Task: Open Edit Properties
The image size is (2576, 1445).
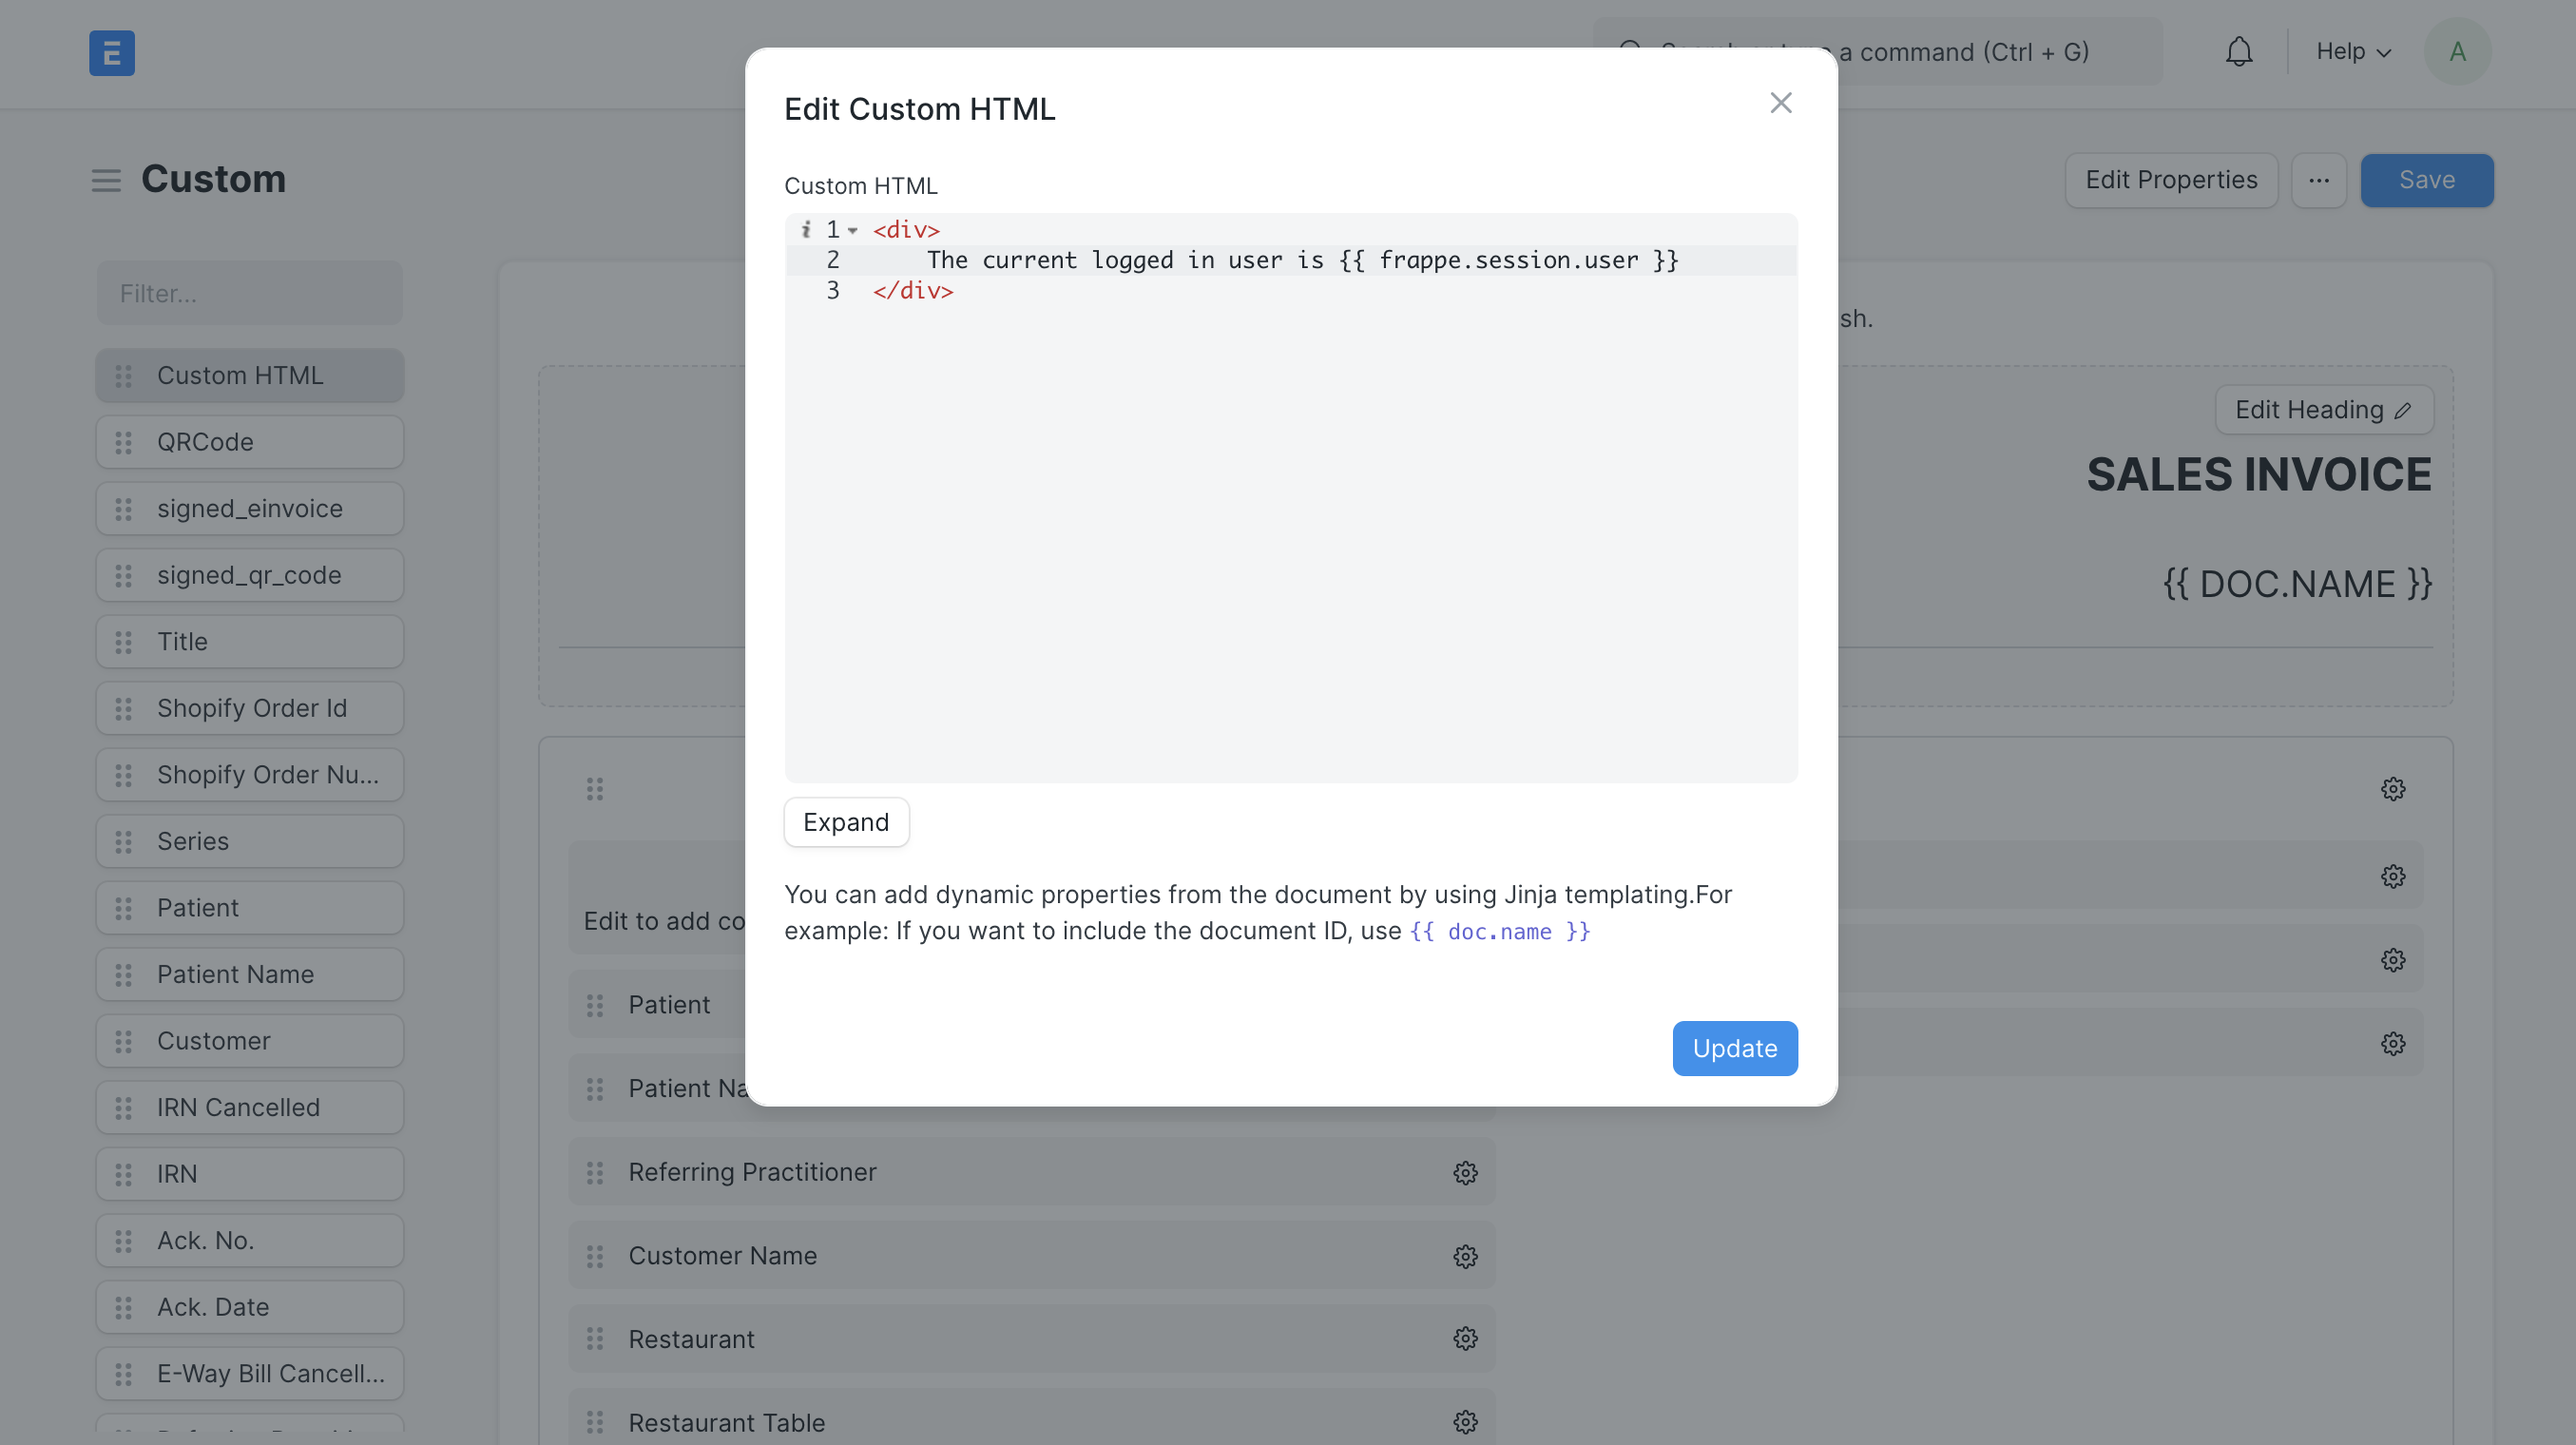Action: pyautogui.click(x=2171, y=180)
